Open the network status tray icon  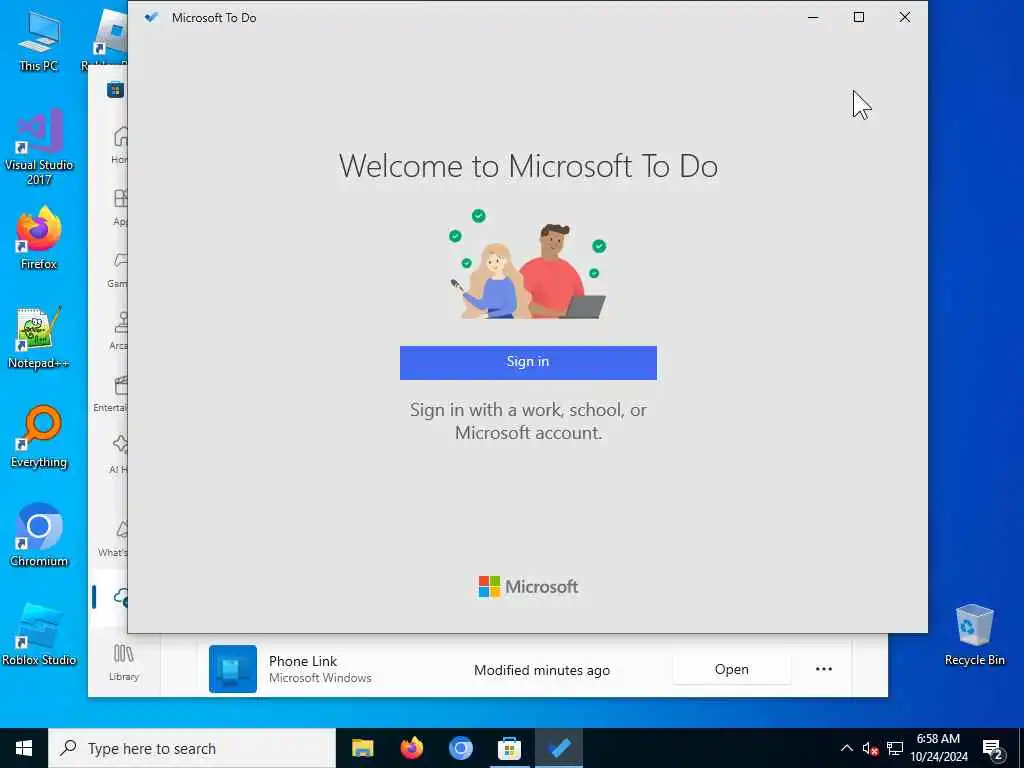click(895, 748)
